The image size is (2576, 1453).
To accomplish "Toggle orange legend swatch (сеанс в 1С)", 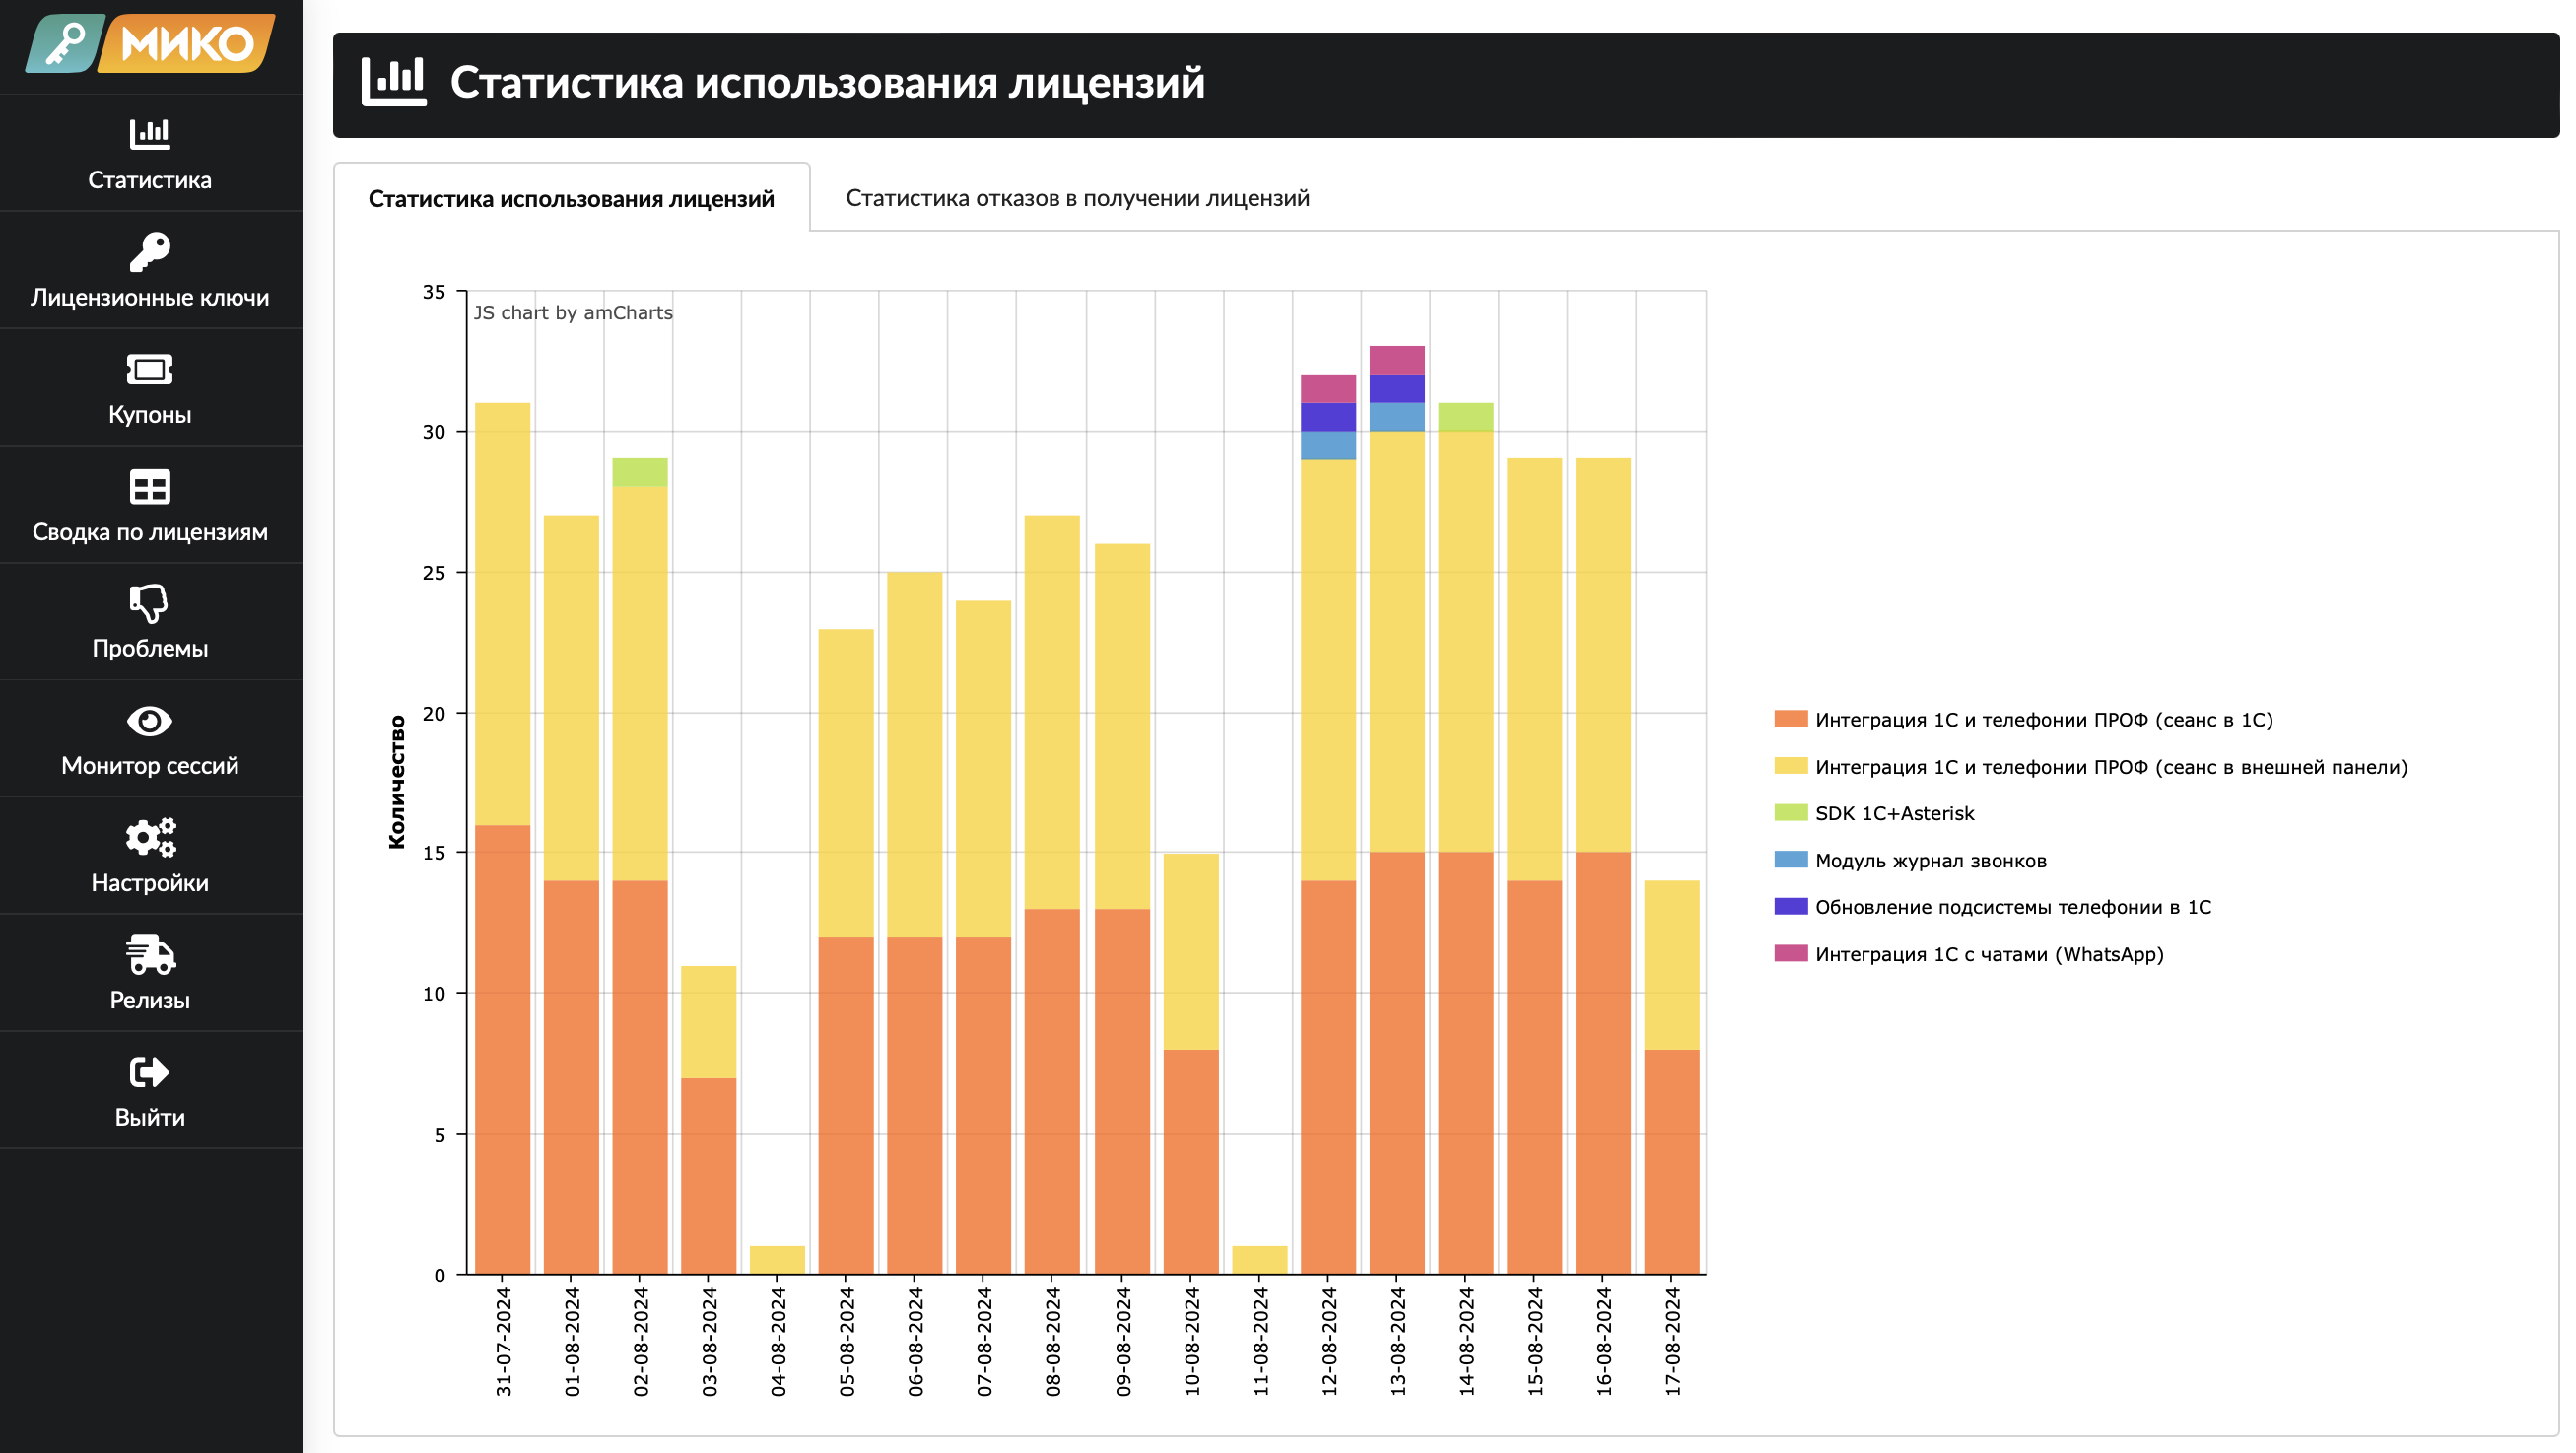I will 1790,719.
